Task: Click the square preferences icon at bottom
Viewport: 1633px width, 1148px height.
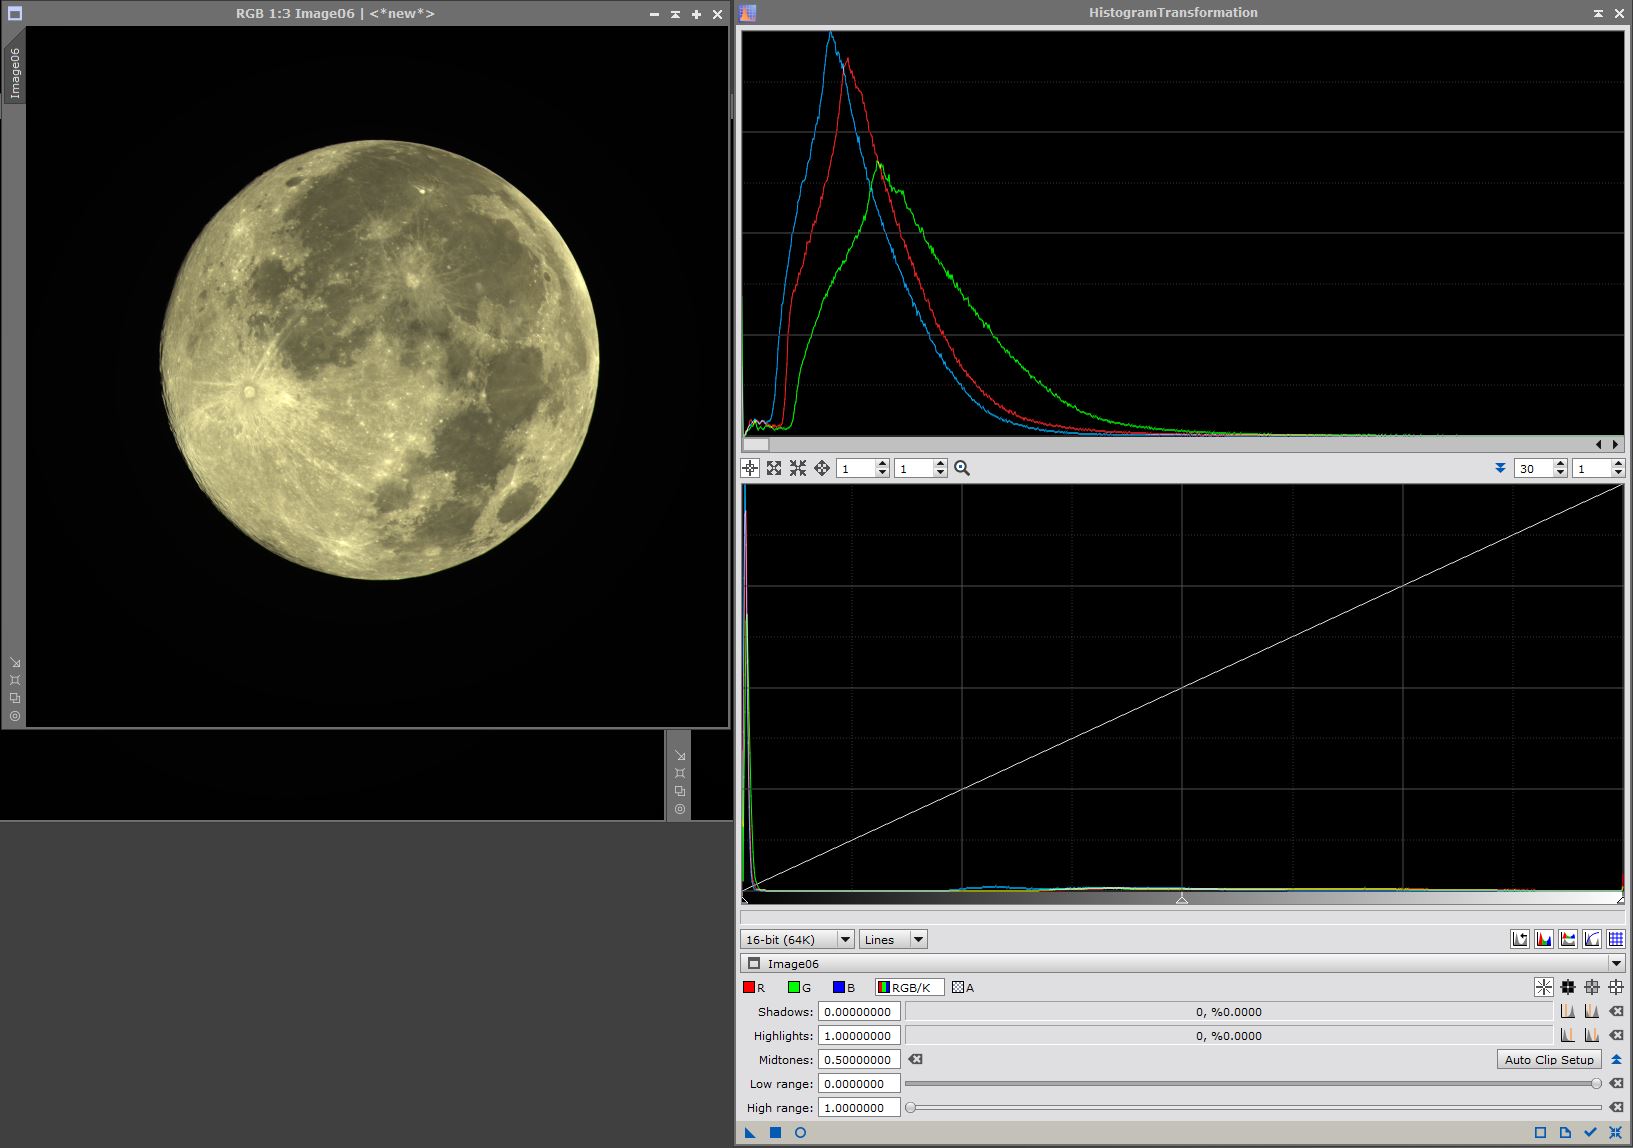Action: pos(1541,1132)
